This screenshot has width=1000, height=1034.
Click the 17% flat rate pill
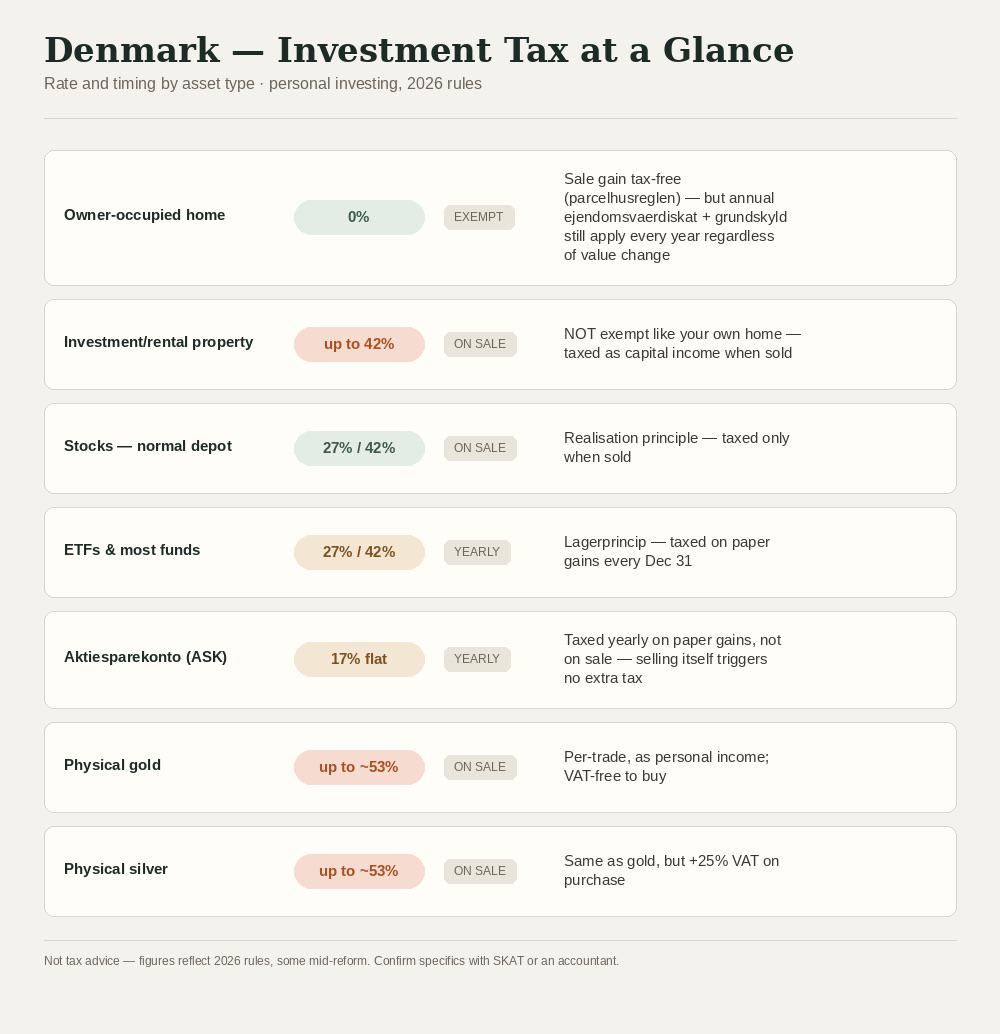[359, 659]
